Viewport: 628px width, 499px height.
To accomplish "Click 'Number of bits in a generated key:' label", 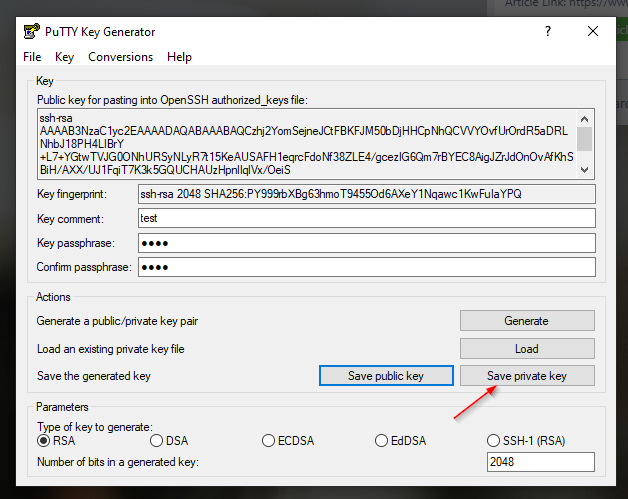I will pyautogui.click(x=118, y=462).
